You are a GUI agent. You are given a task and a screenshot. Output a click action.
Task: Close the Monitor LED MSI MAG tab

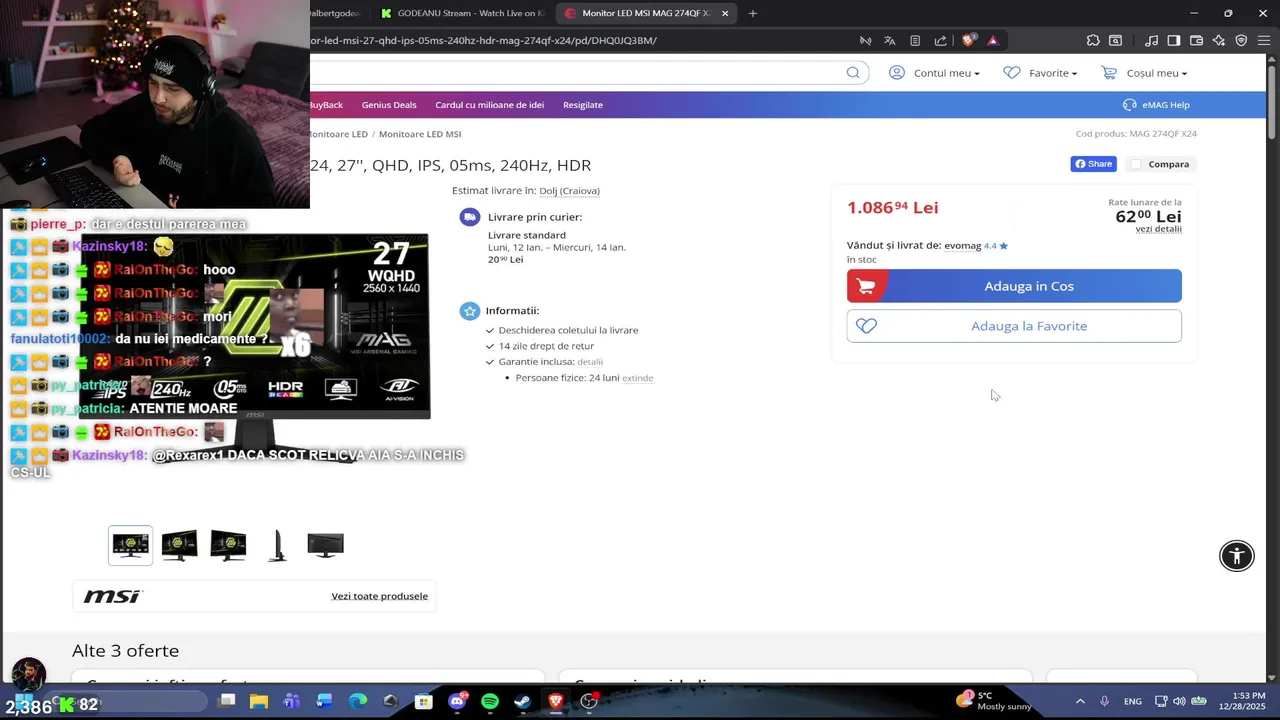(725, 13)
